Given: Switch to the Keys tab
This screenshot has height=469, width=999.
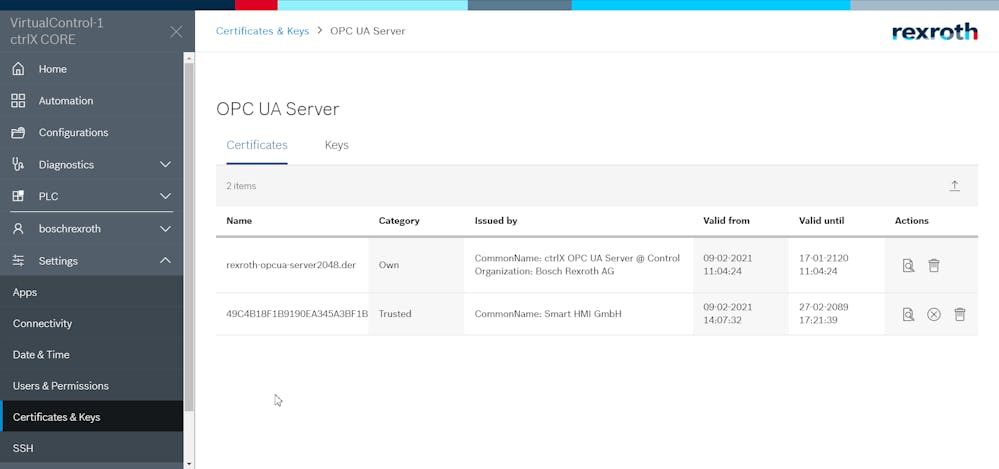Looking at the screenshot, I should pos(336,145).
